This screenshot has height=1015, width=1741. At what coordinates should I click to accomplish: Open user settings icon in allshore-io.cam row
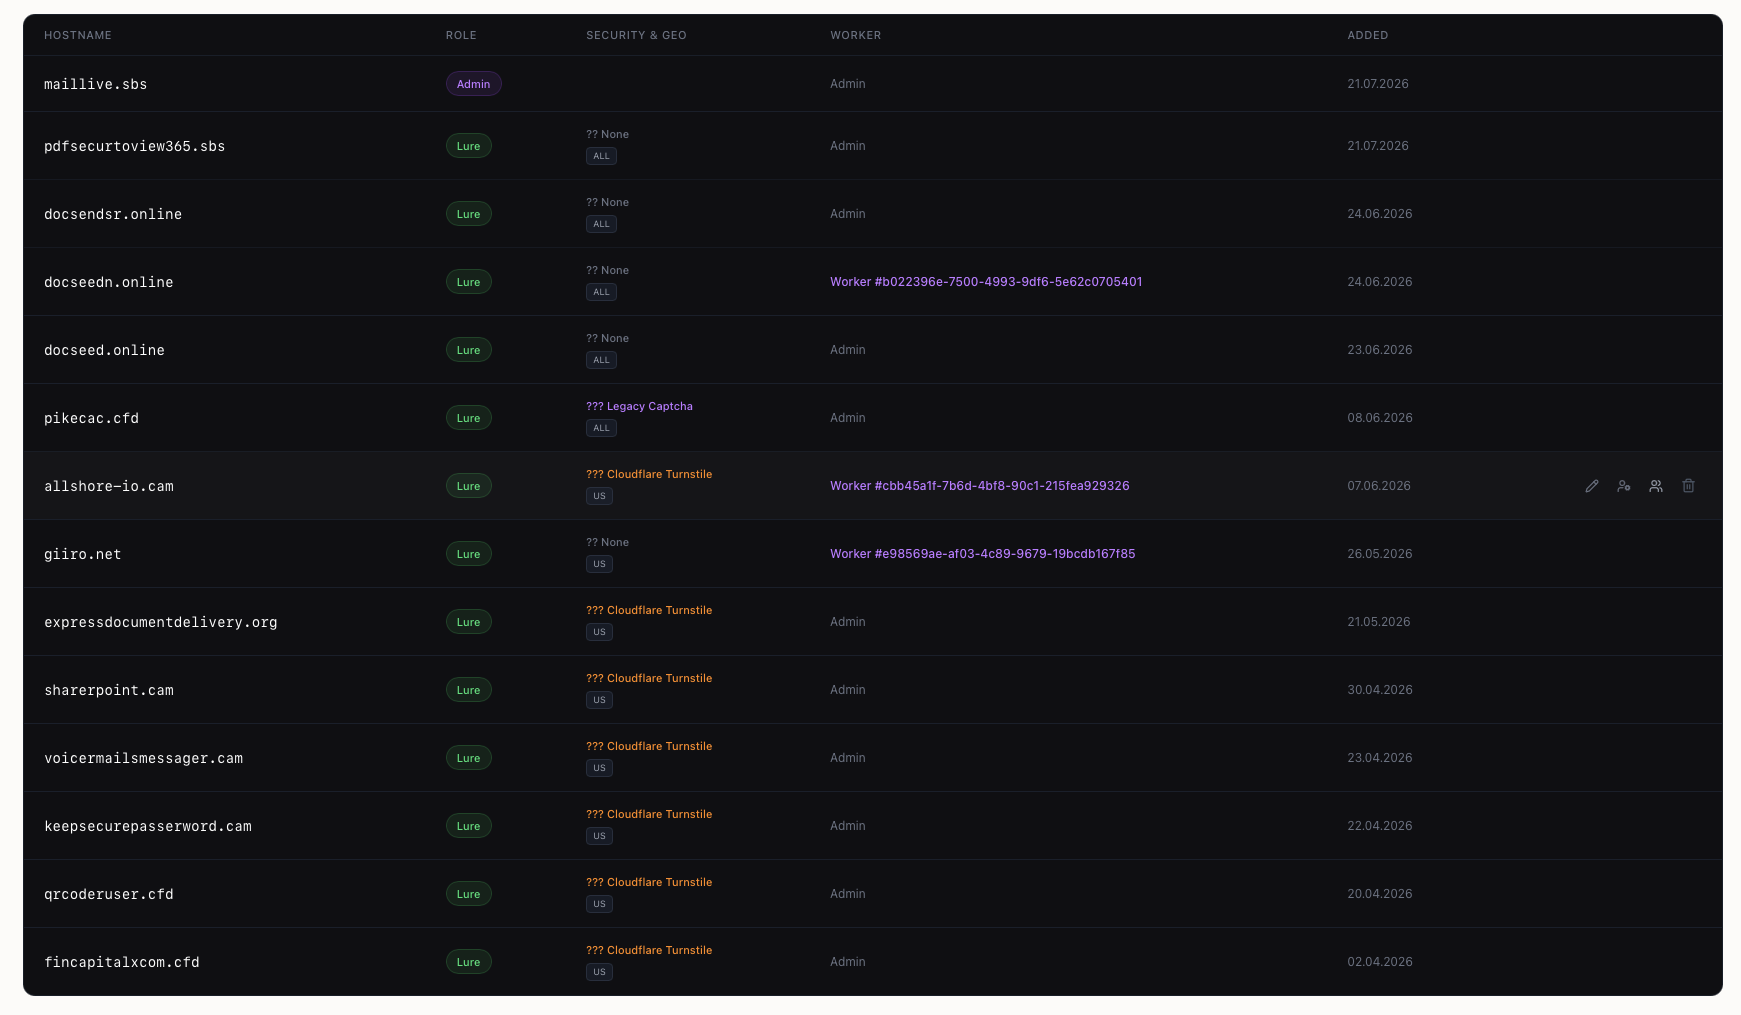pos(1624,486)
